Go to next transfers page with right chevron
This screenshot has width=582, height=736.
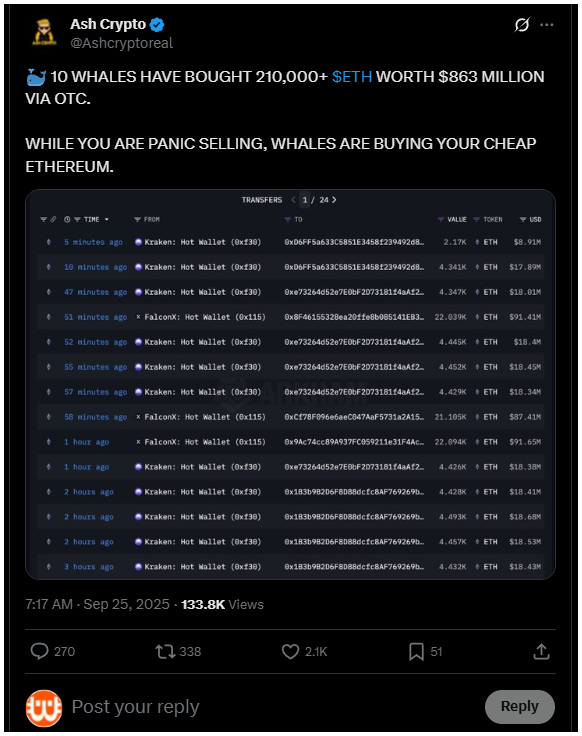[334, 199]
